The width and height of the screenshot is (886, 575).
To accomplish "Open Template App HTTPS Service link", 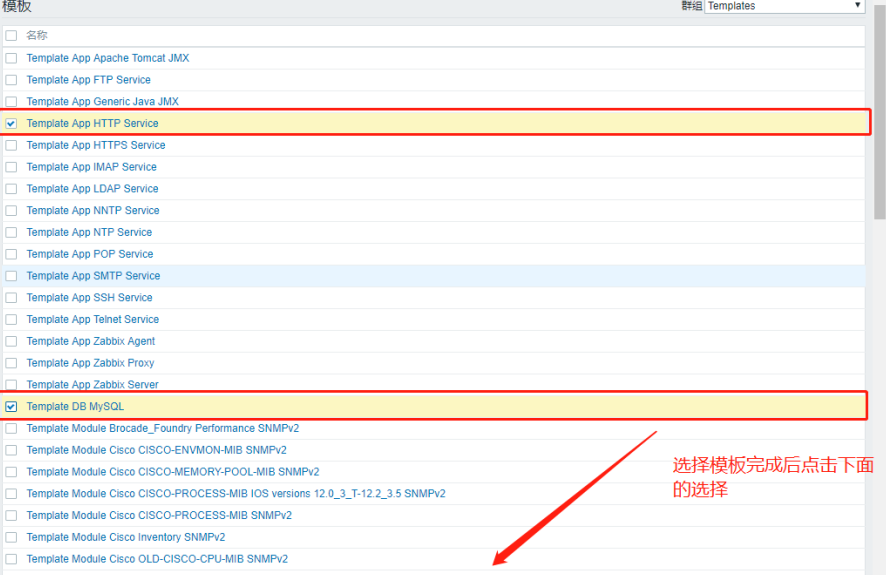I will pyautogui.click(x=96, y=145).
